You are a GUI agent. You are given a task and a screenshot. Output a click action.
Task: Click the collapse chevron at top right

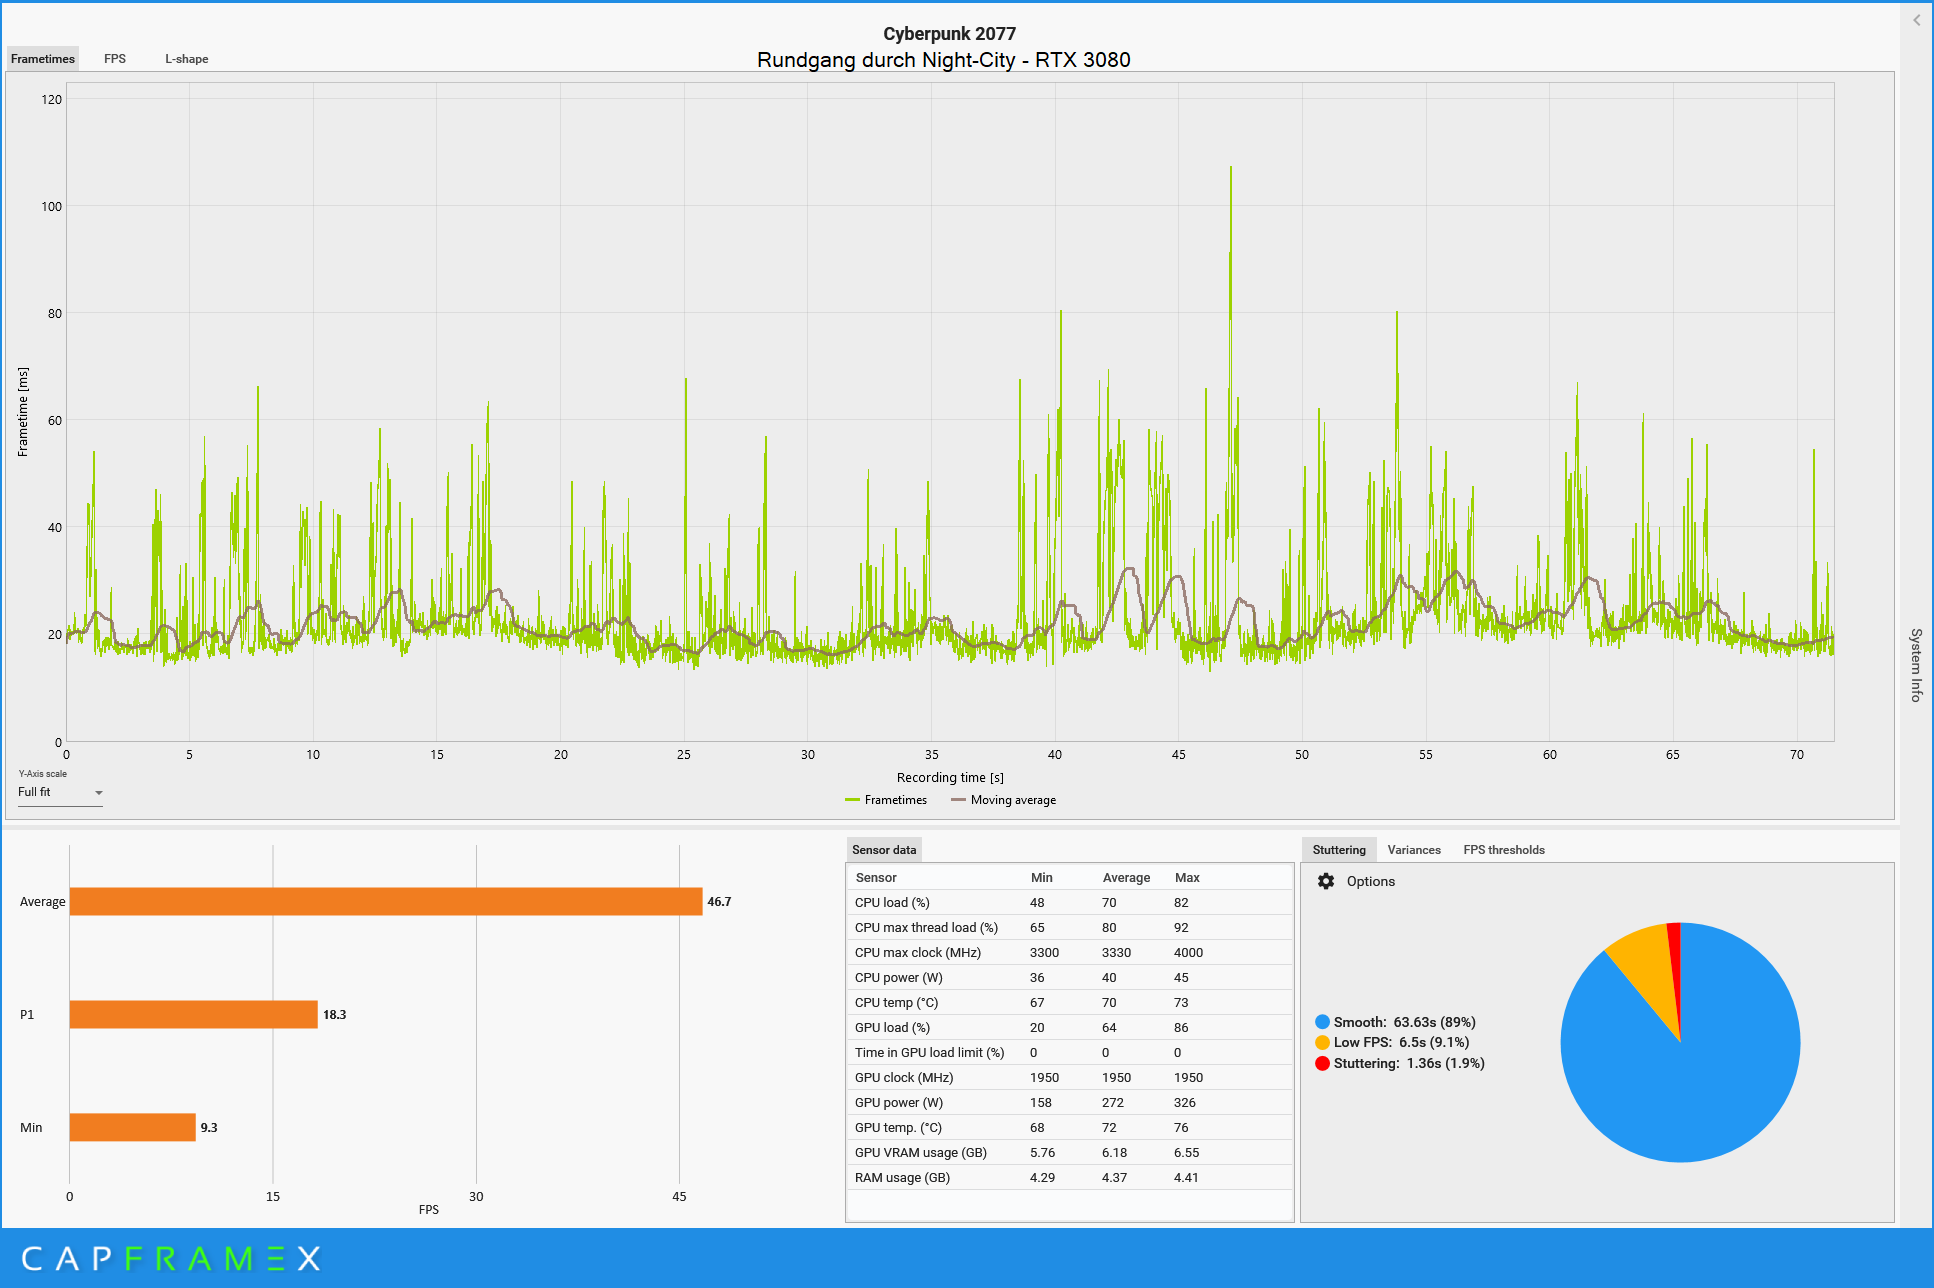[x=1916, y=20]
